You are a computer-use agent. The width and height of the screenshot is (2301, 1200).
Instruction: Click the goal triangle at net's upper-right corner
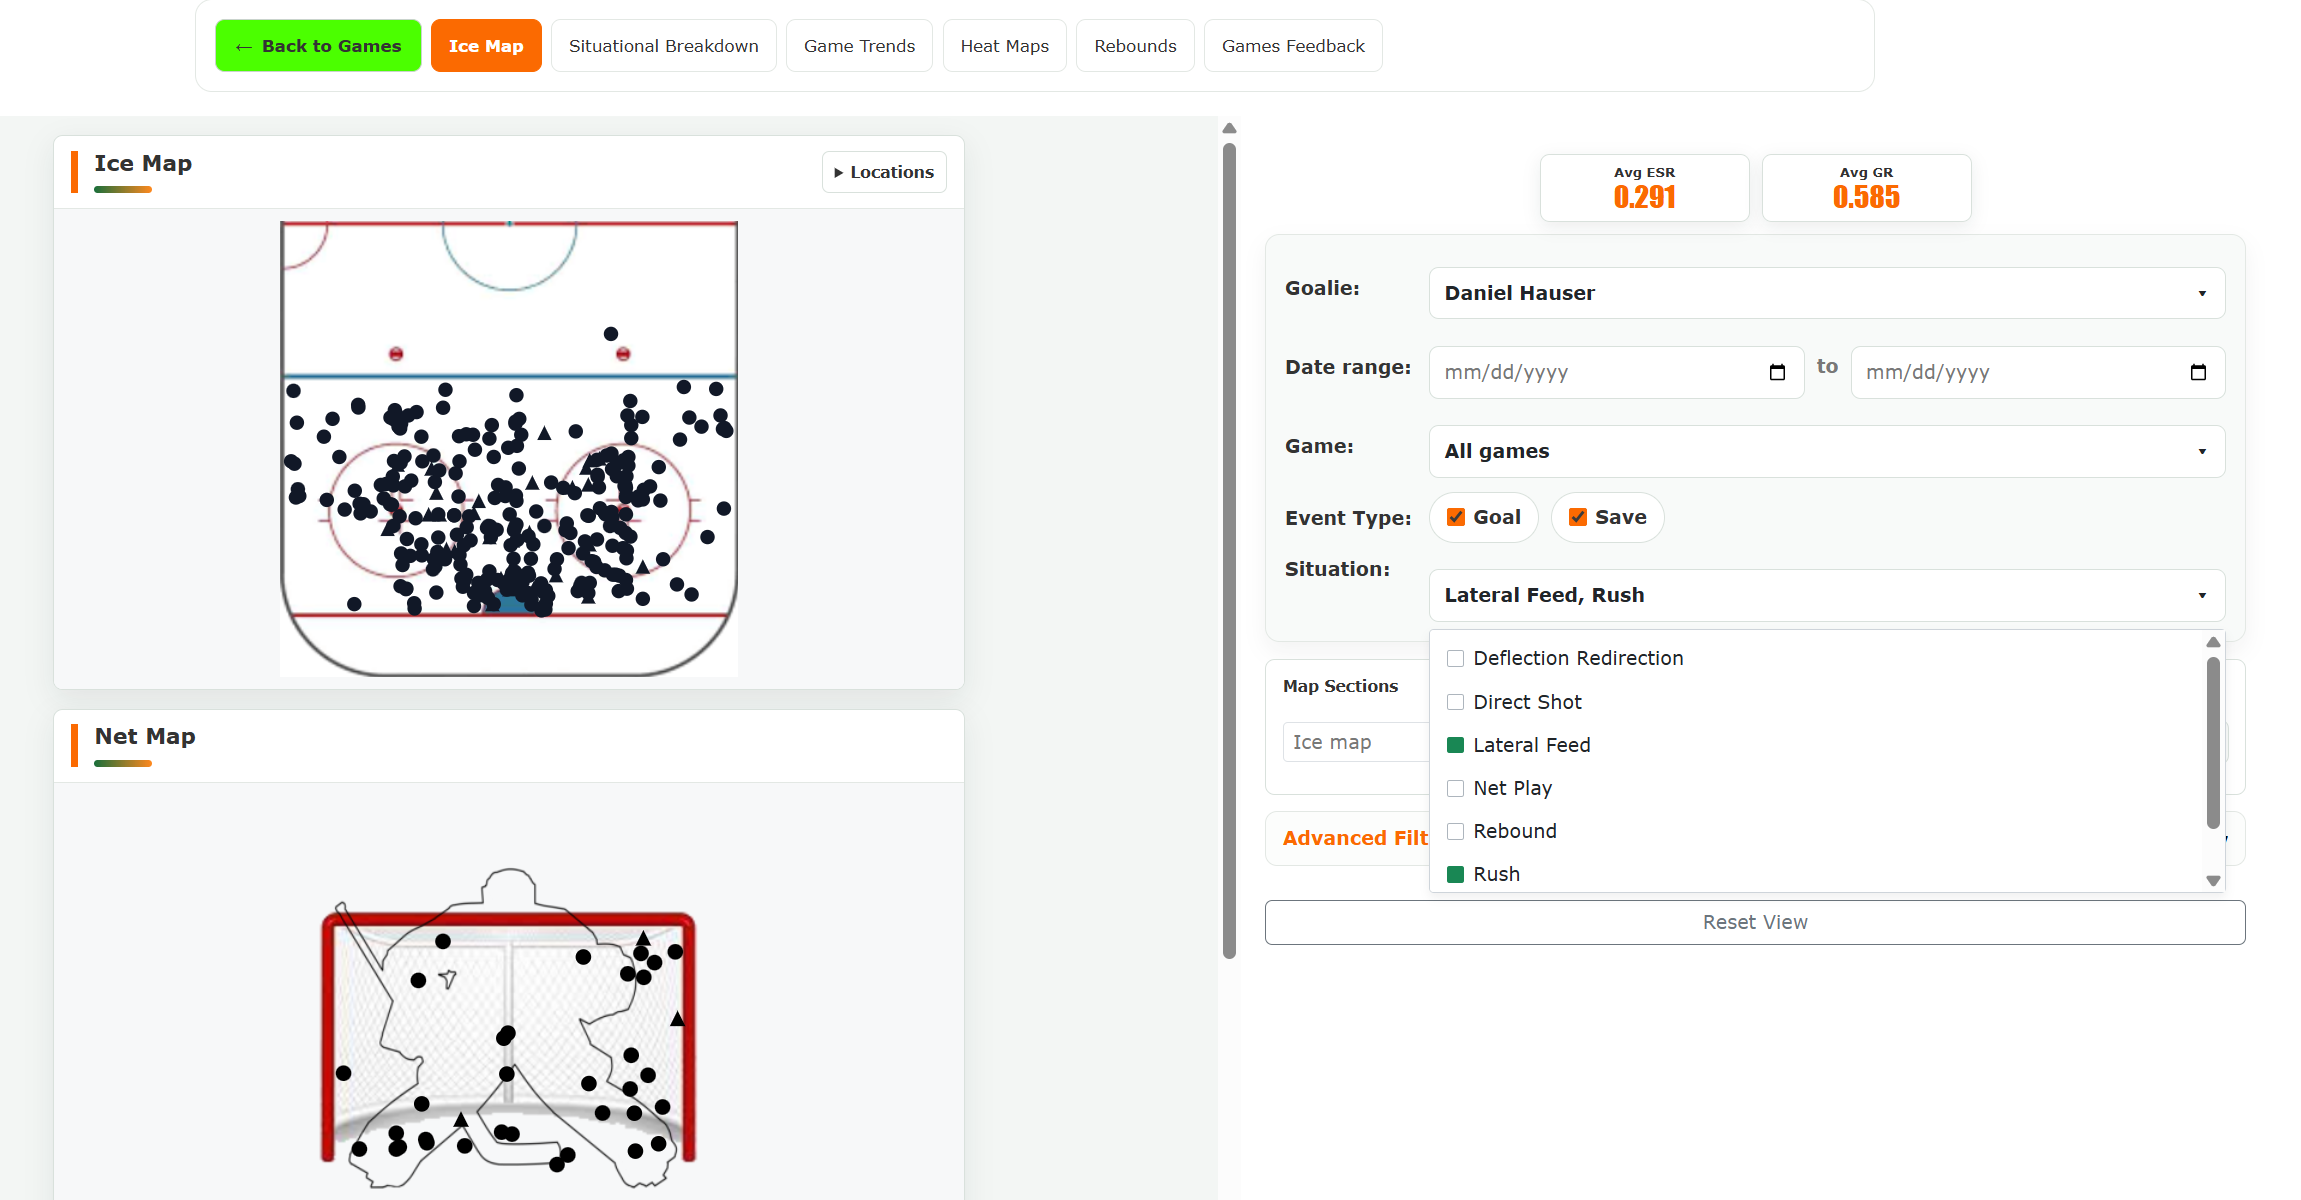coord(643,938)
